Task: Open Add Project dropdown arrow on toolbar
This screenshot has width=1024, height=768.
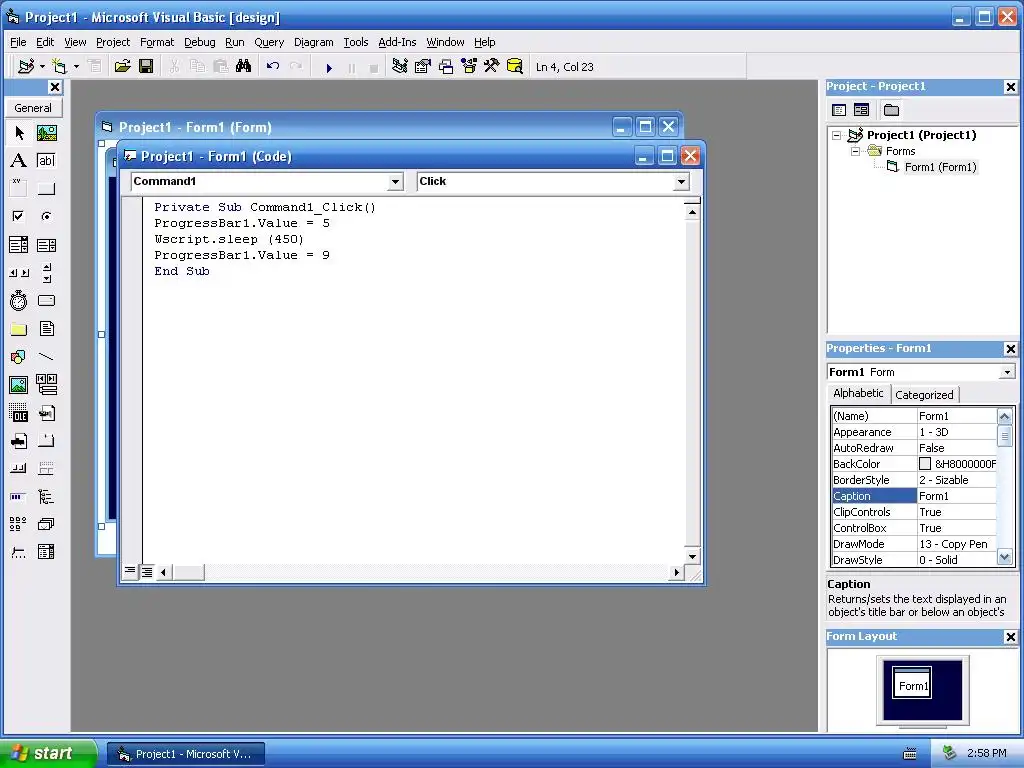Action: [42, 67]
